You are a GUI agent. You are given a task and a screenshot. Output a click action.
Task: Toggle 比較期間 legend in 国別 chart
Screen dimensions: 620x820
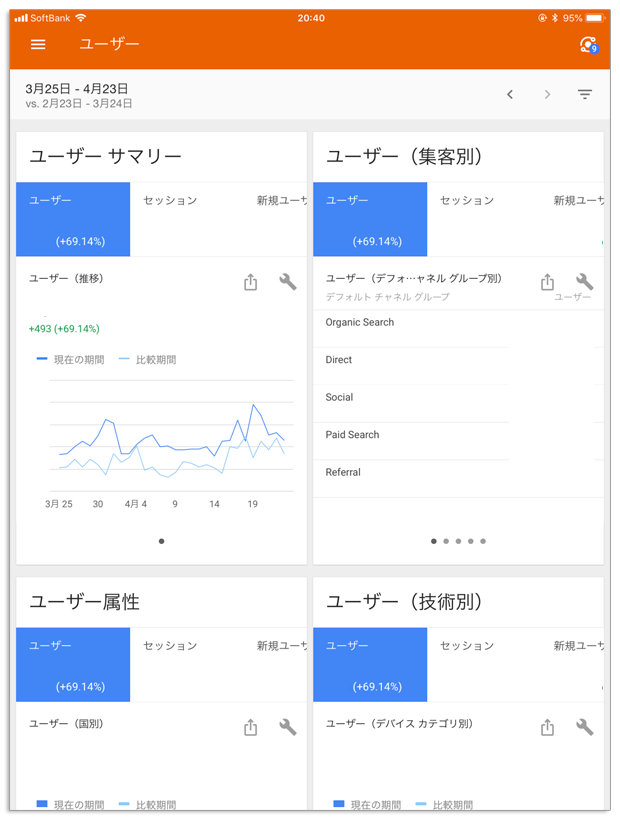[147, 804]
